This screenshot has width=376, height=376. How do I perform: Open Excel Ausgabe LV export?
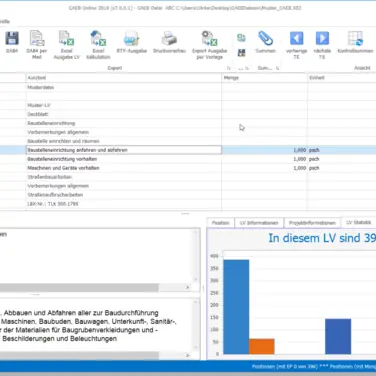tap(67, 44)
